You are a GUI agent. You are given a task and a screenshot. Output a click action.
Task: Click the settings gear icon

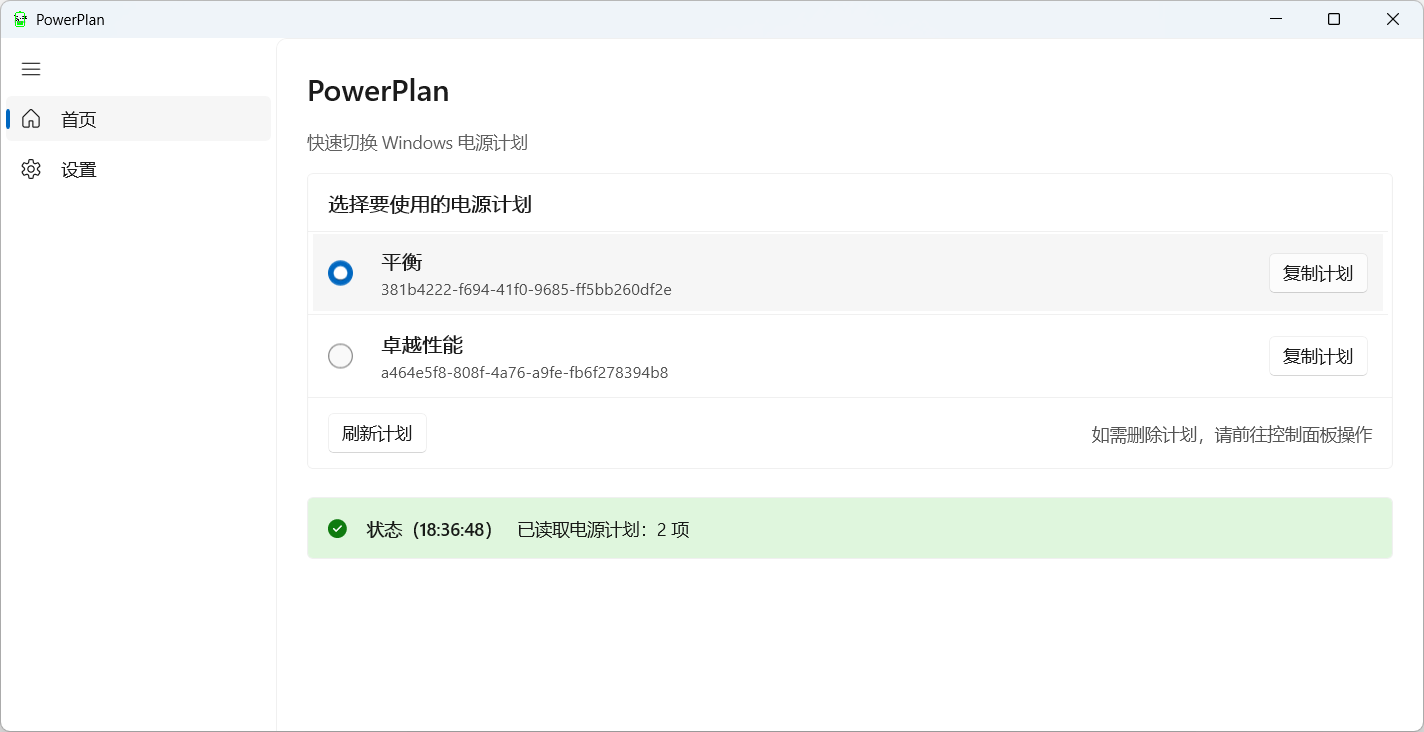click(31, 169)
